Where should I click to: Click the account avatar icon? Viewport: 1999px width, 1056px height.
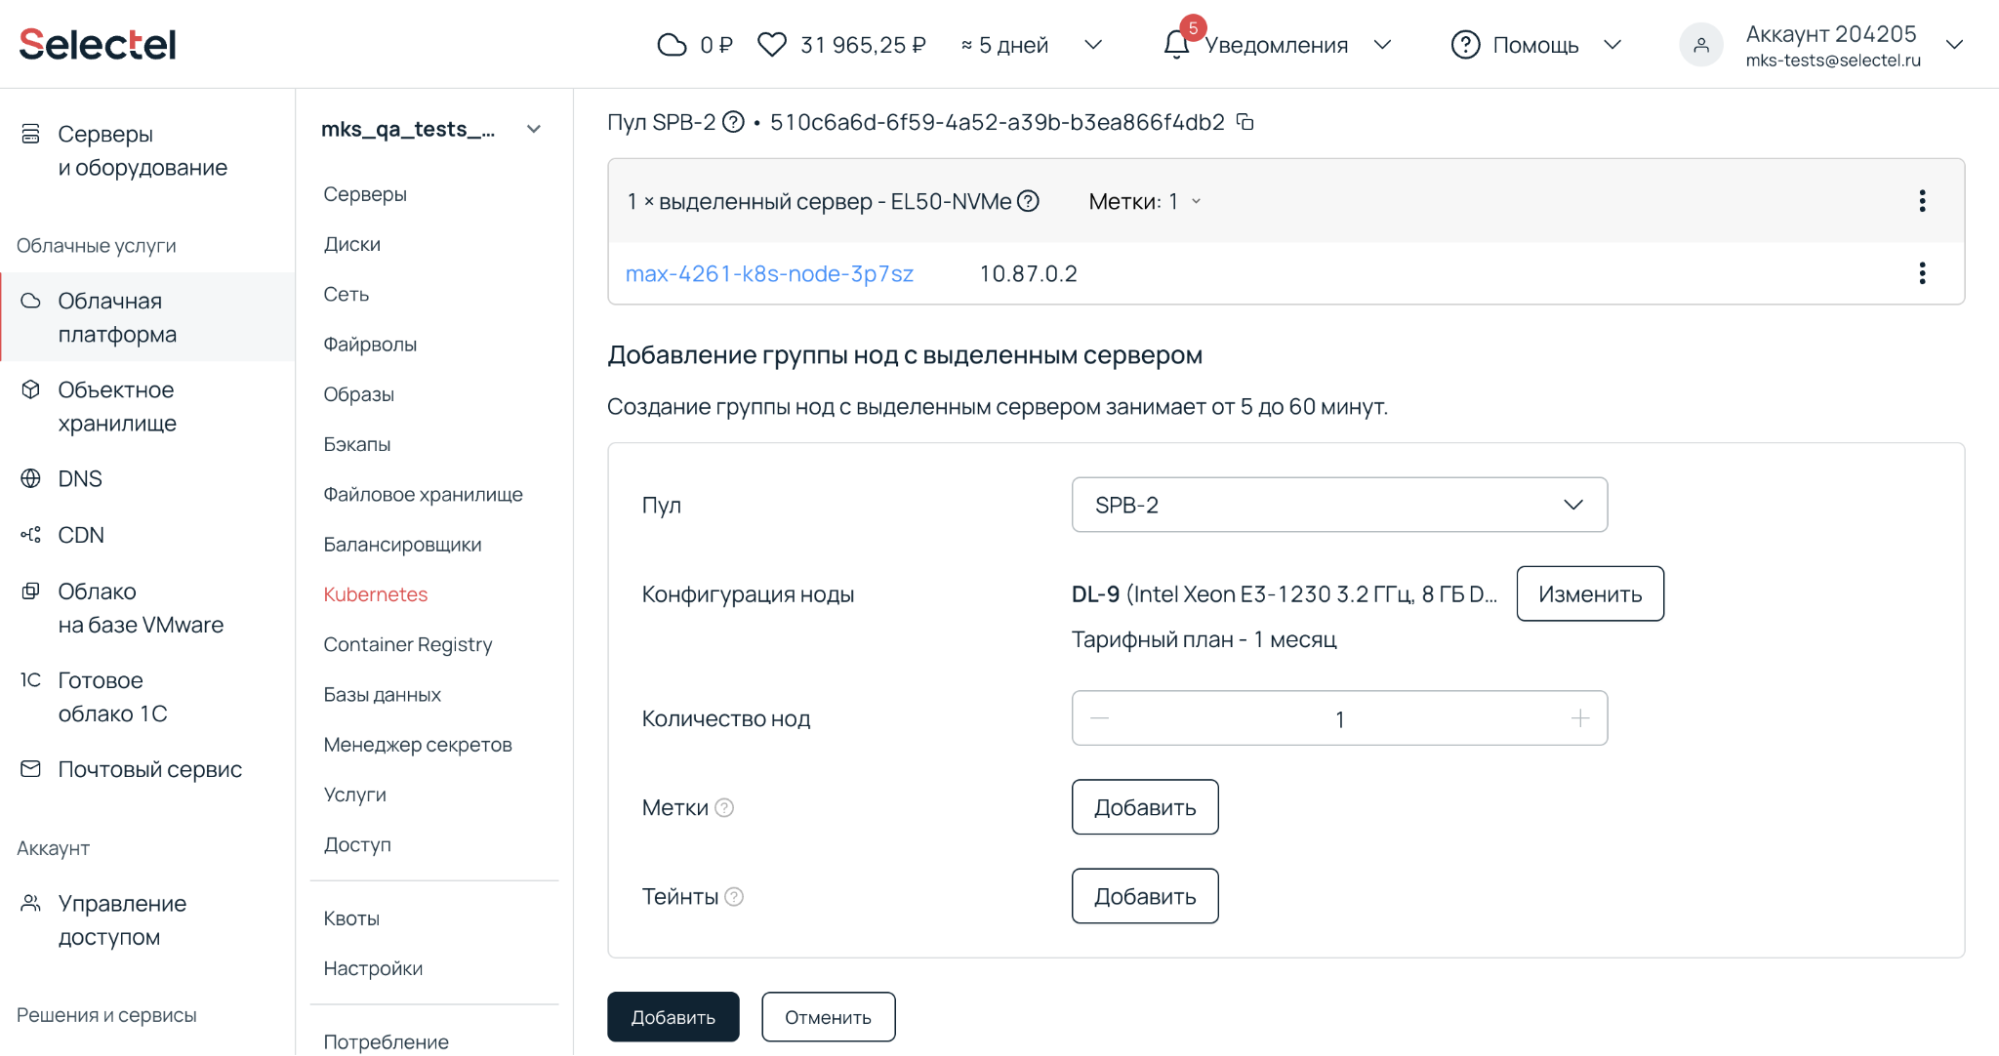(1701, 45)
